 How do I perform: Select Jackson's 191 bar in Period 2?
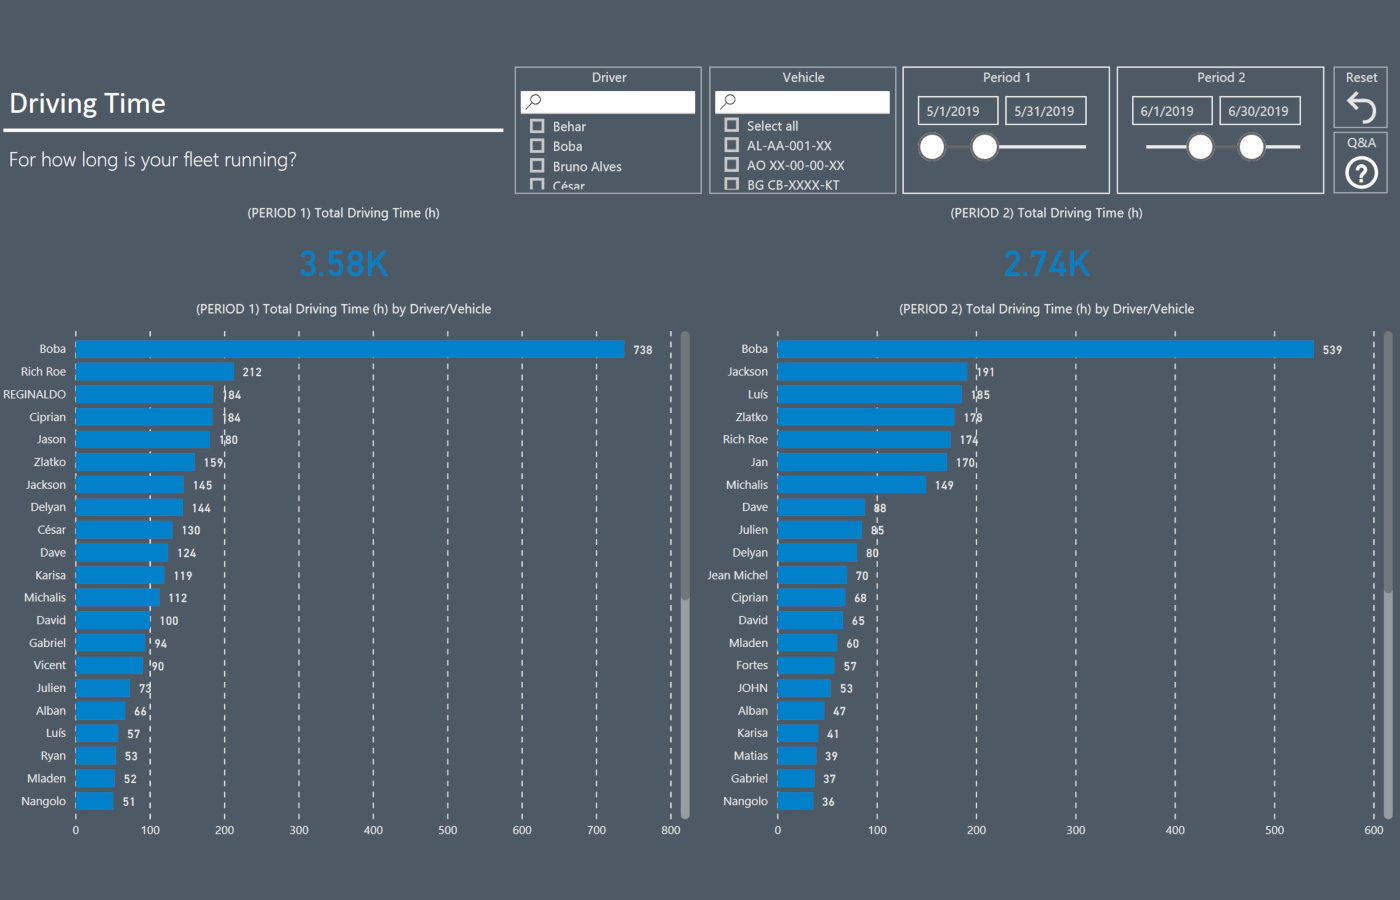point(872,372)
